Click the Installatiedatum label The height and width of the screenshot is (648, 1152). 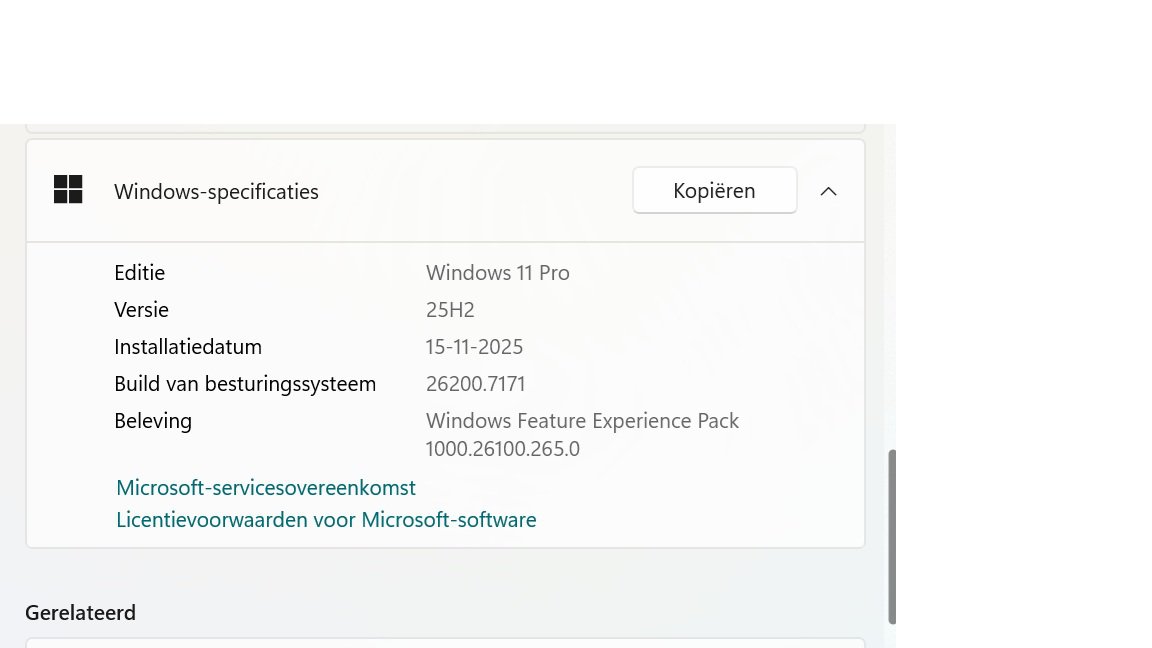pyautogui.click(x=188, y=347)
